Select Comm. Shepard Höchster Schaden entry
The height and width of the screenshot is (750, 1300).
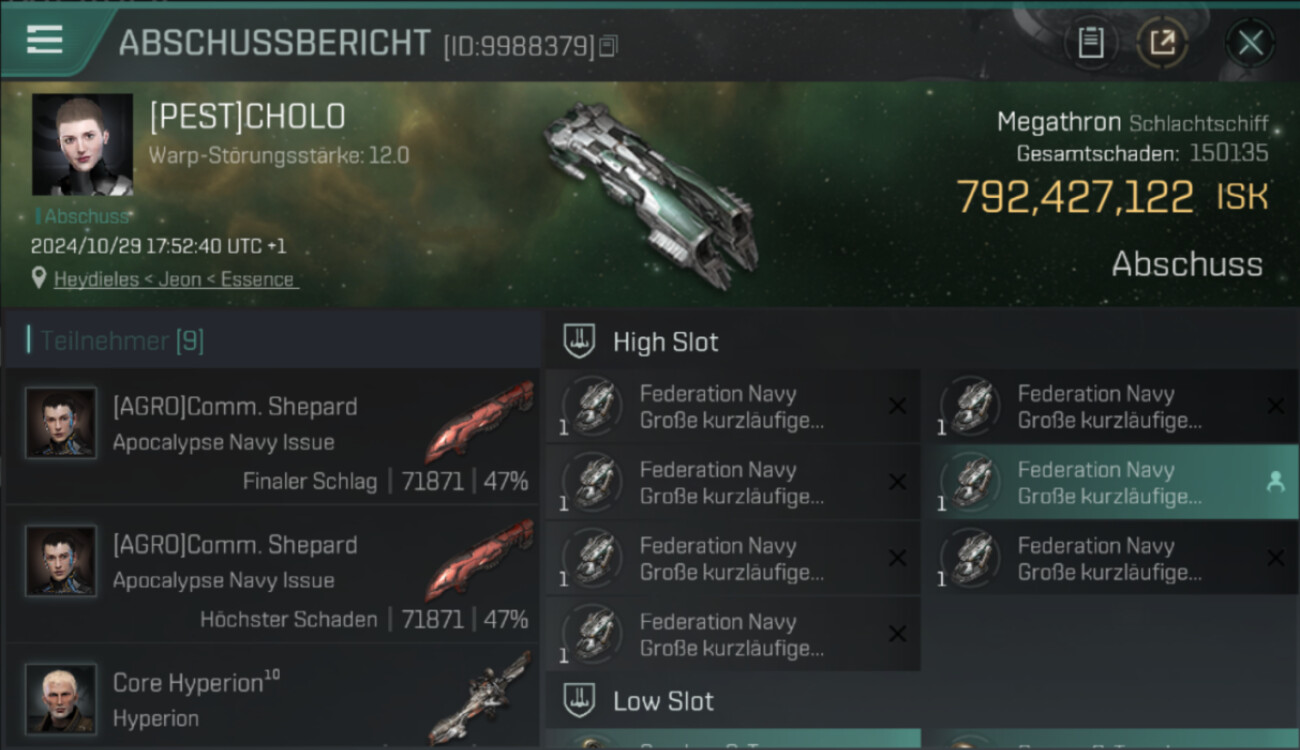[x=272, y=574]
